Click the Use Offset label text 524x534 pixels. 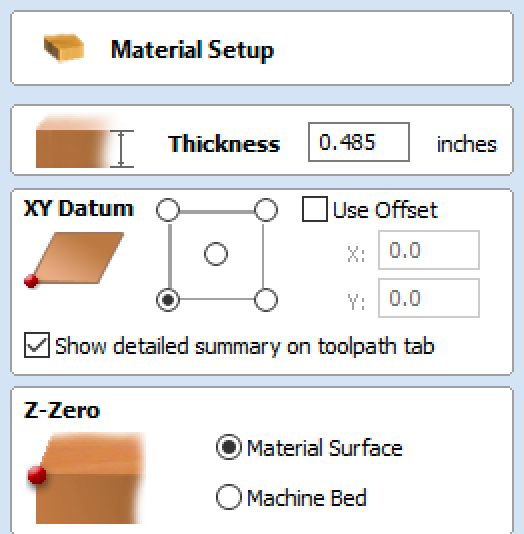pyautogui.click(x=385, y=210)
